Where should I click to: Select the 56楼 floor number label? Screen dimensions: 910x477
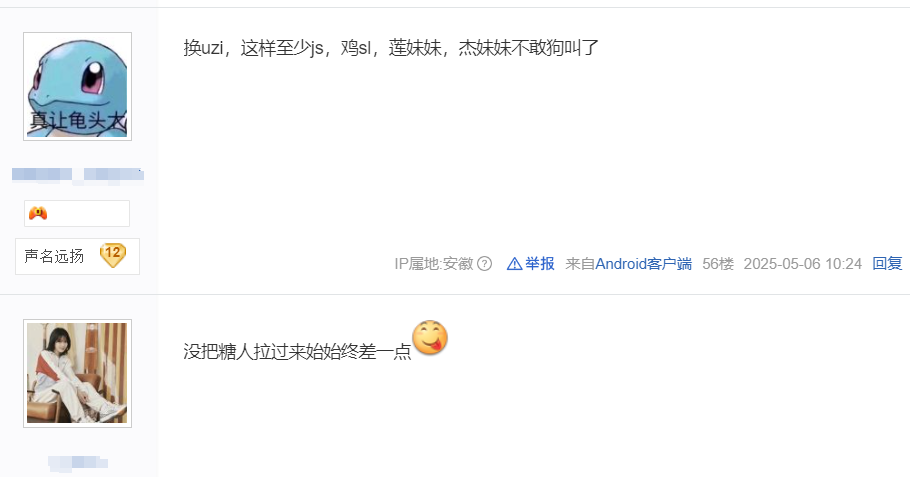718,264
